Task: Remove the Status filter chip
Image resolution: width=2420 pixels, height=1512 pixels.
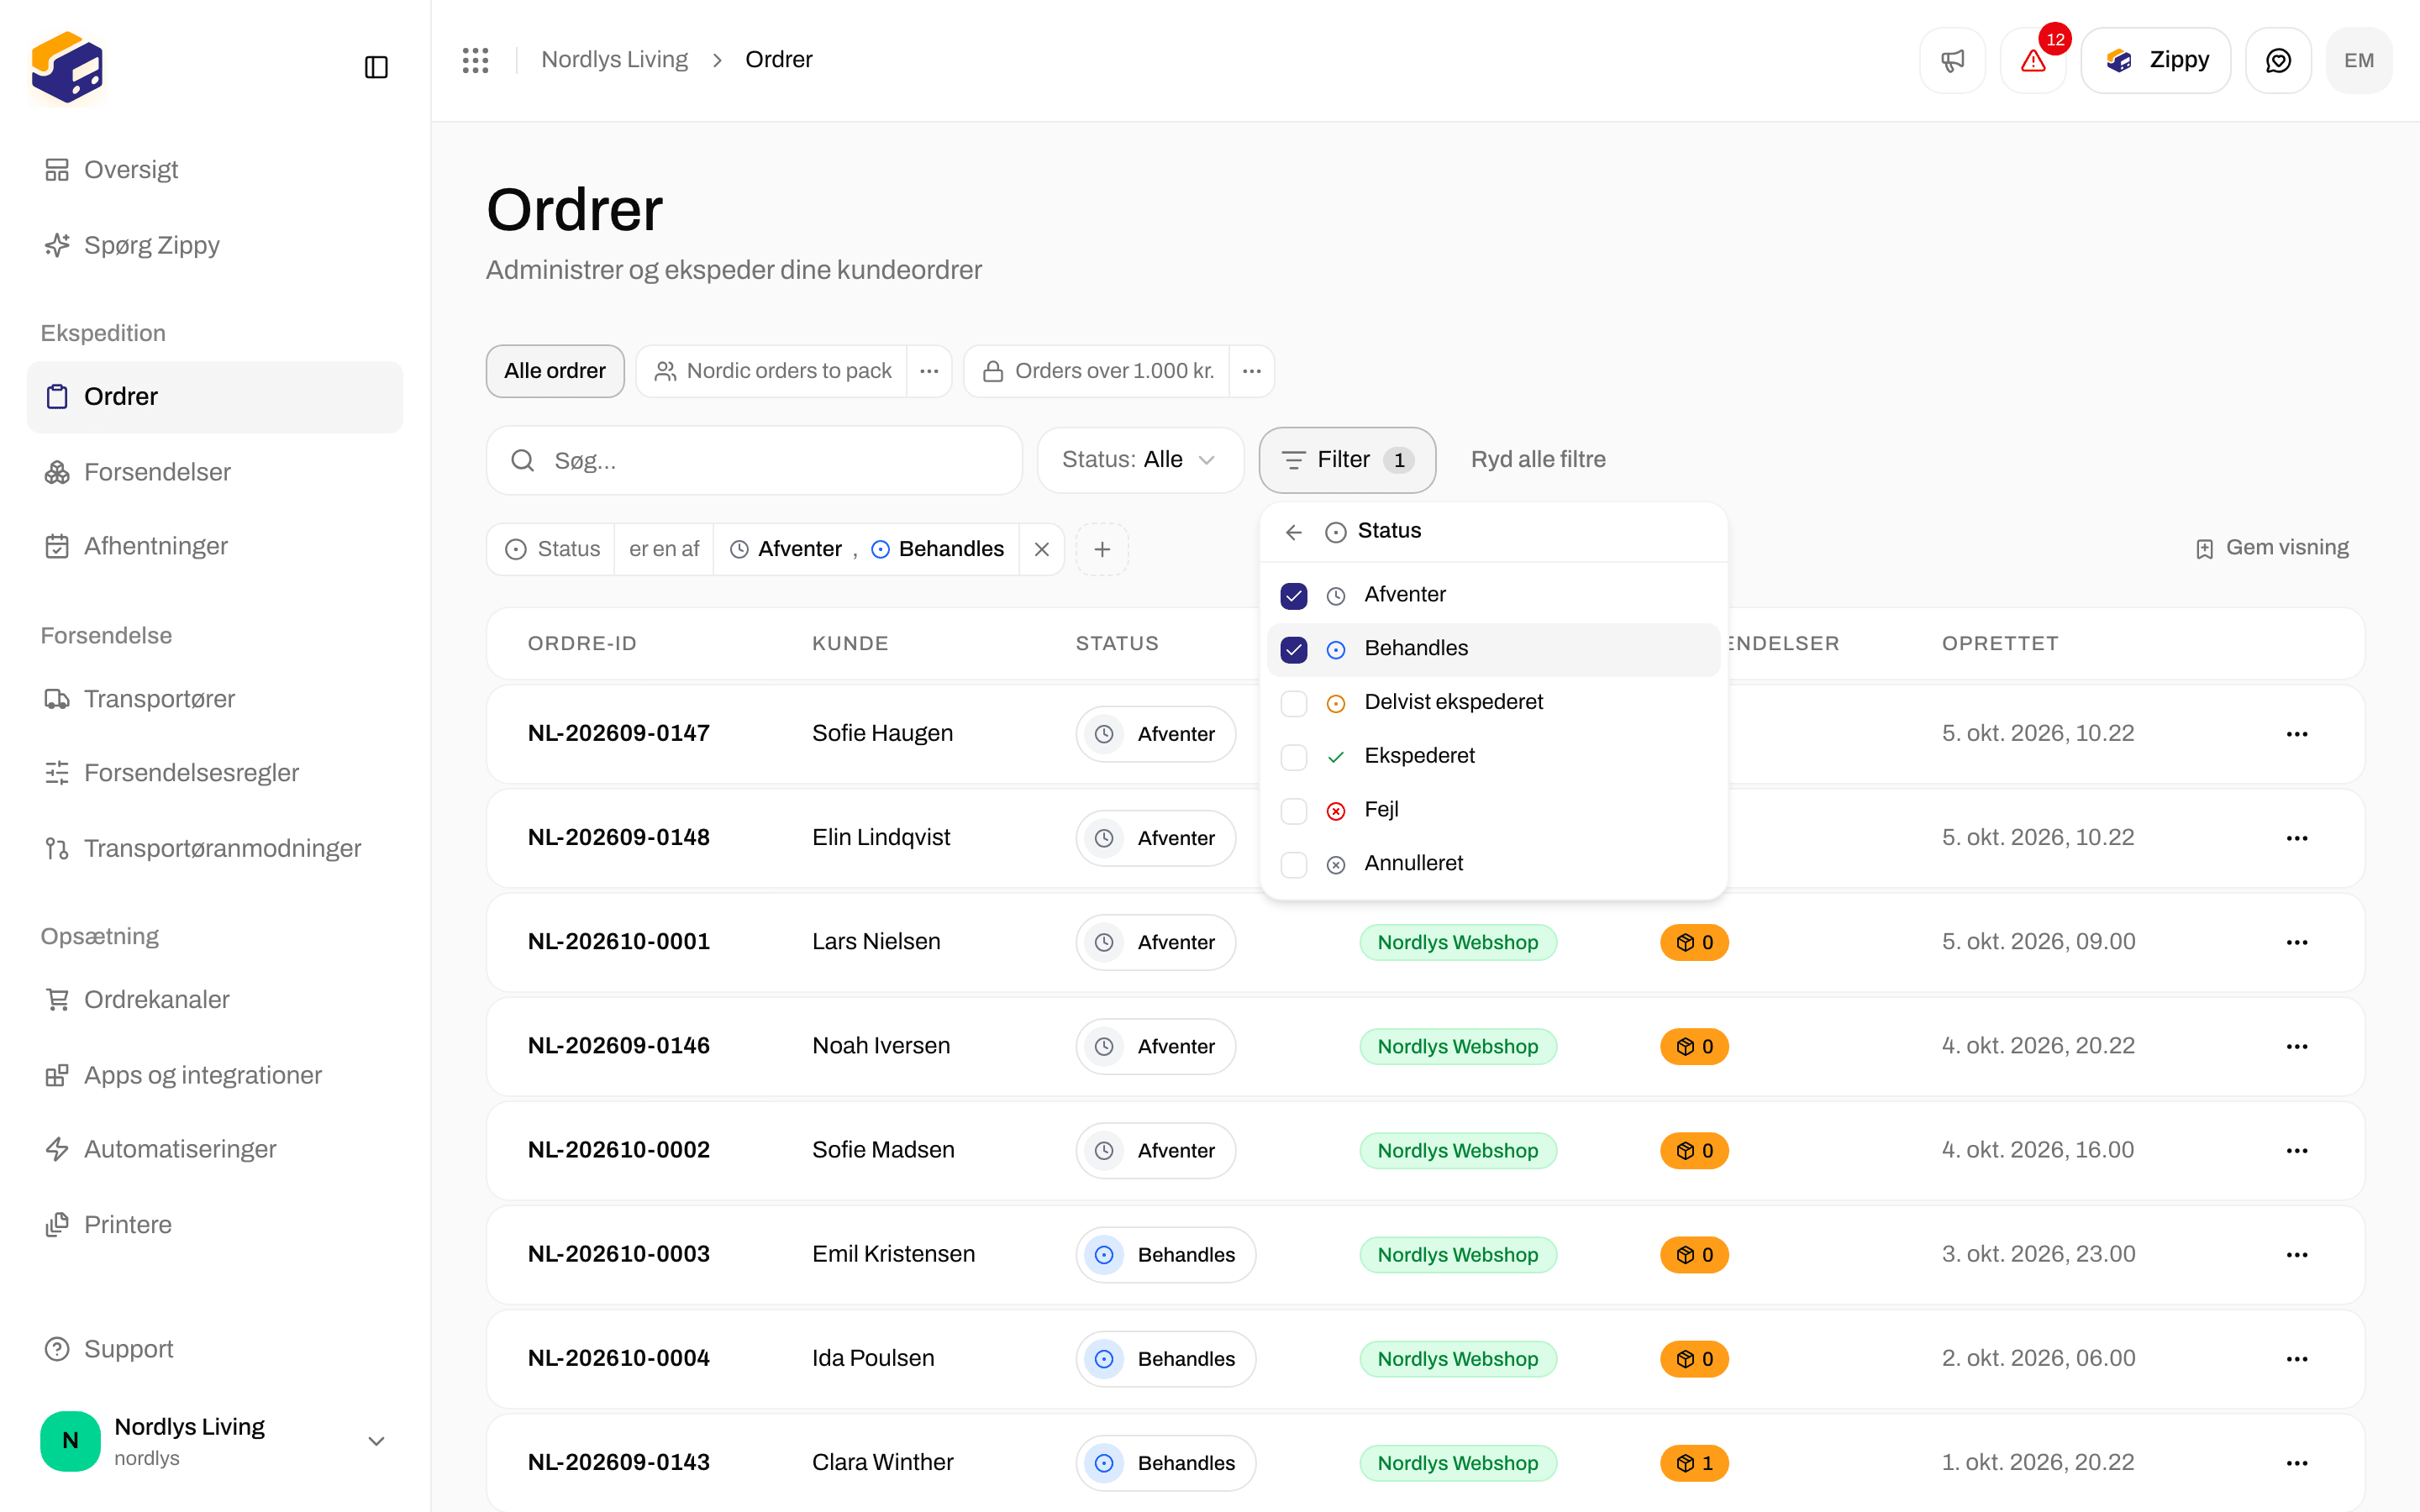Action: point(1042,549)
